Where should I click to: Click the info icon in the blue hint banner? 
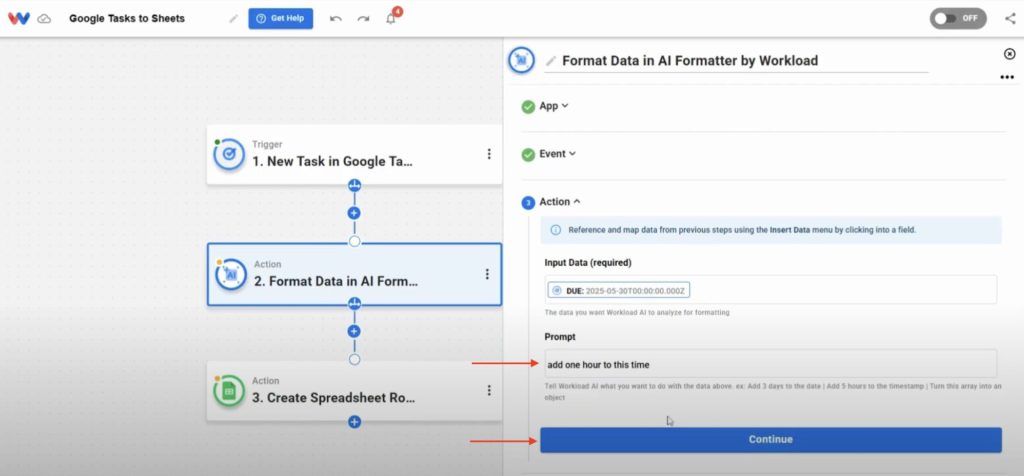click(x=556, y=230)
